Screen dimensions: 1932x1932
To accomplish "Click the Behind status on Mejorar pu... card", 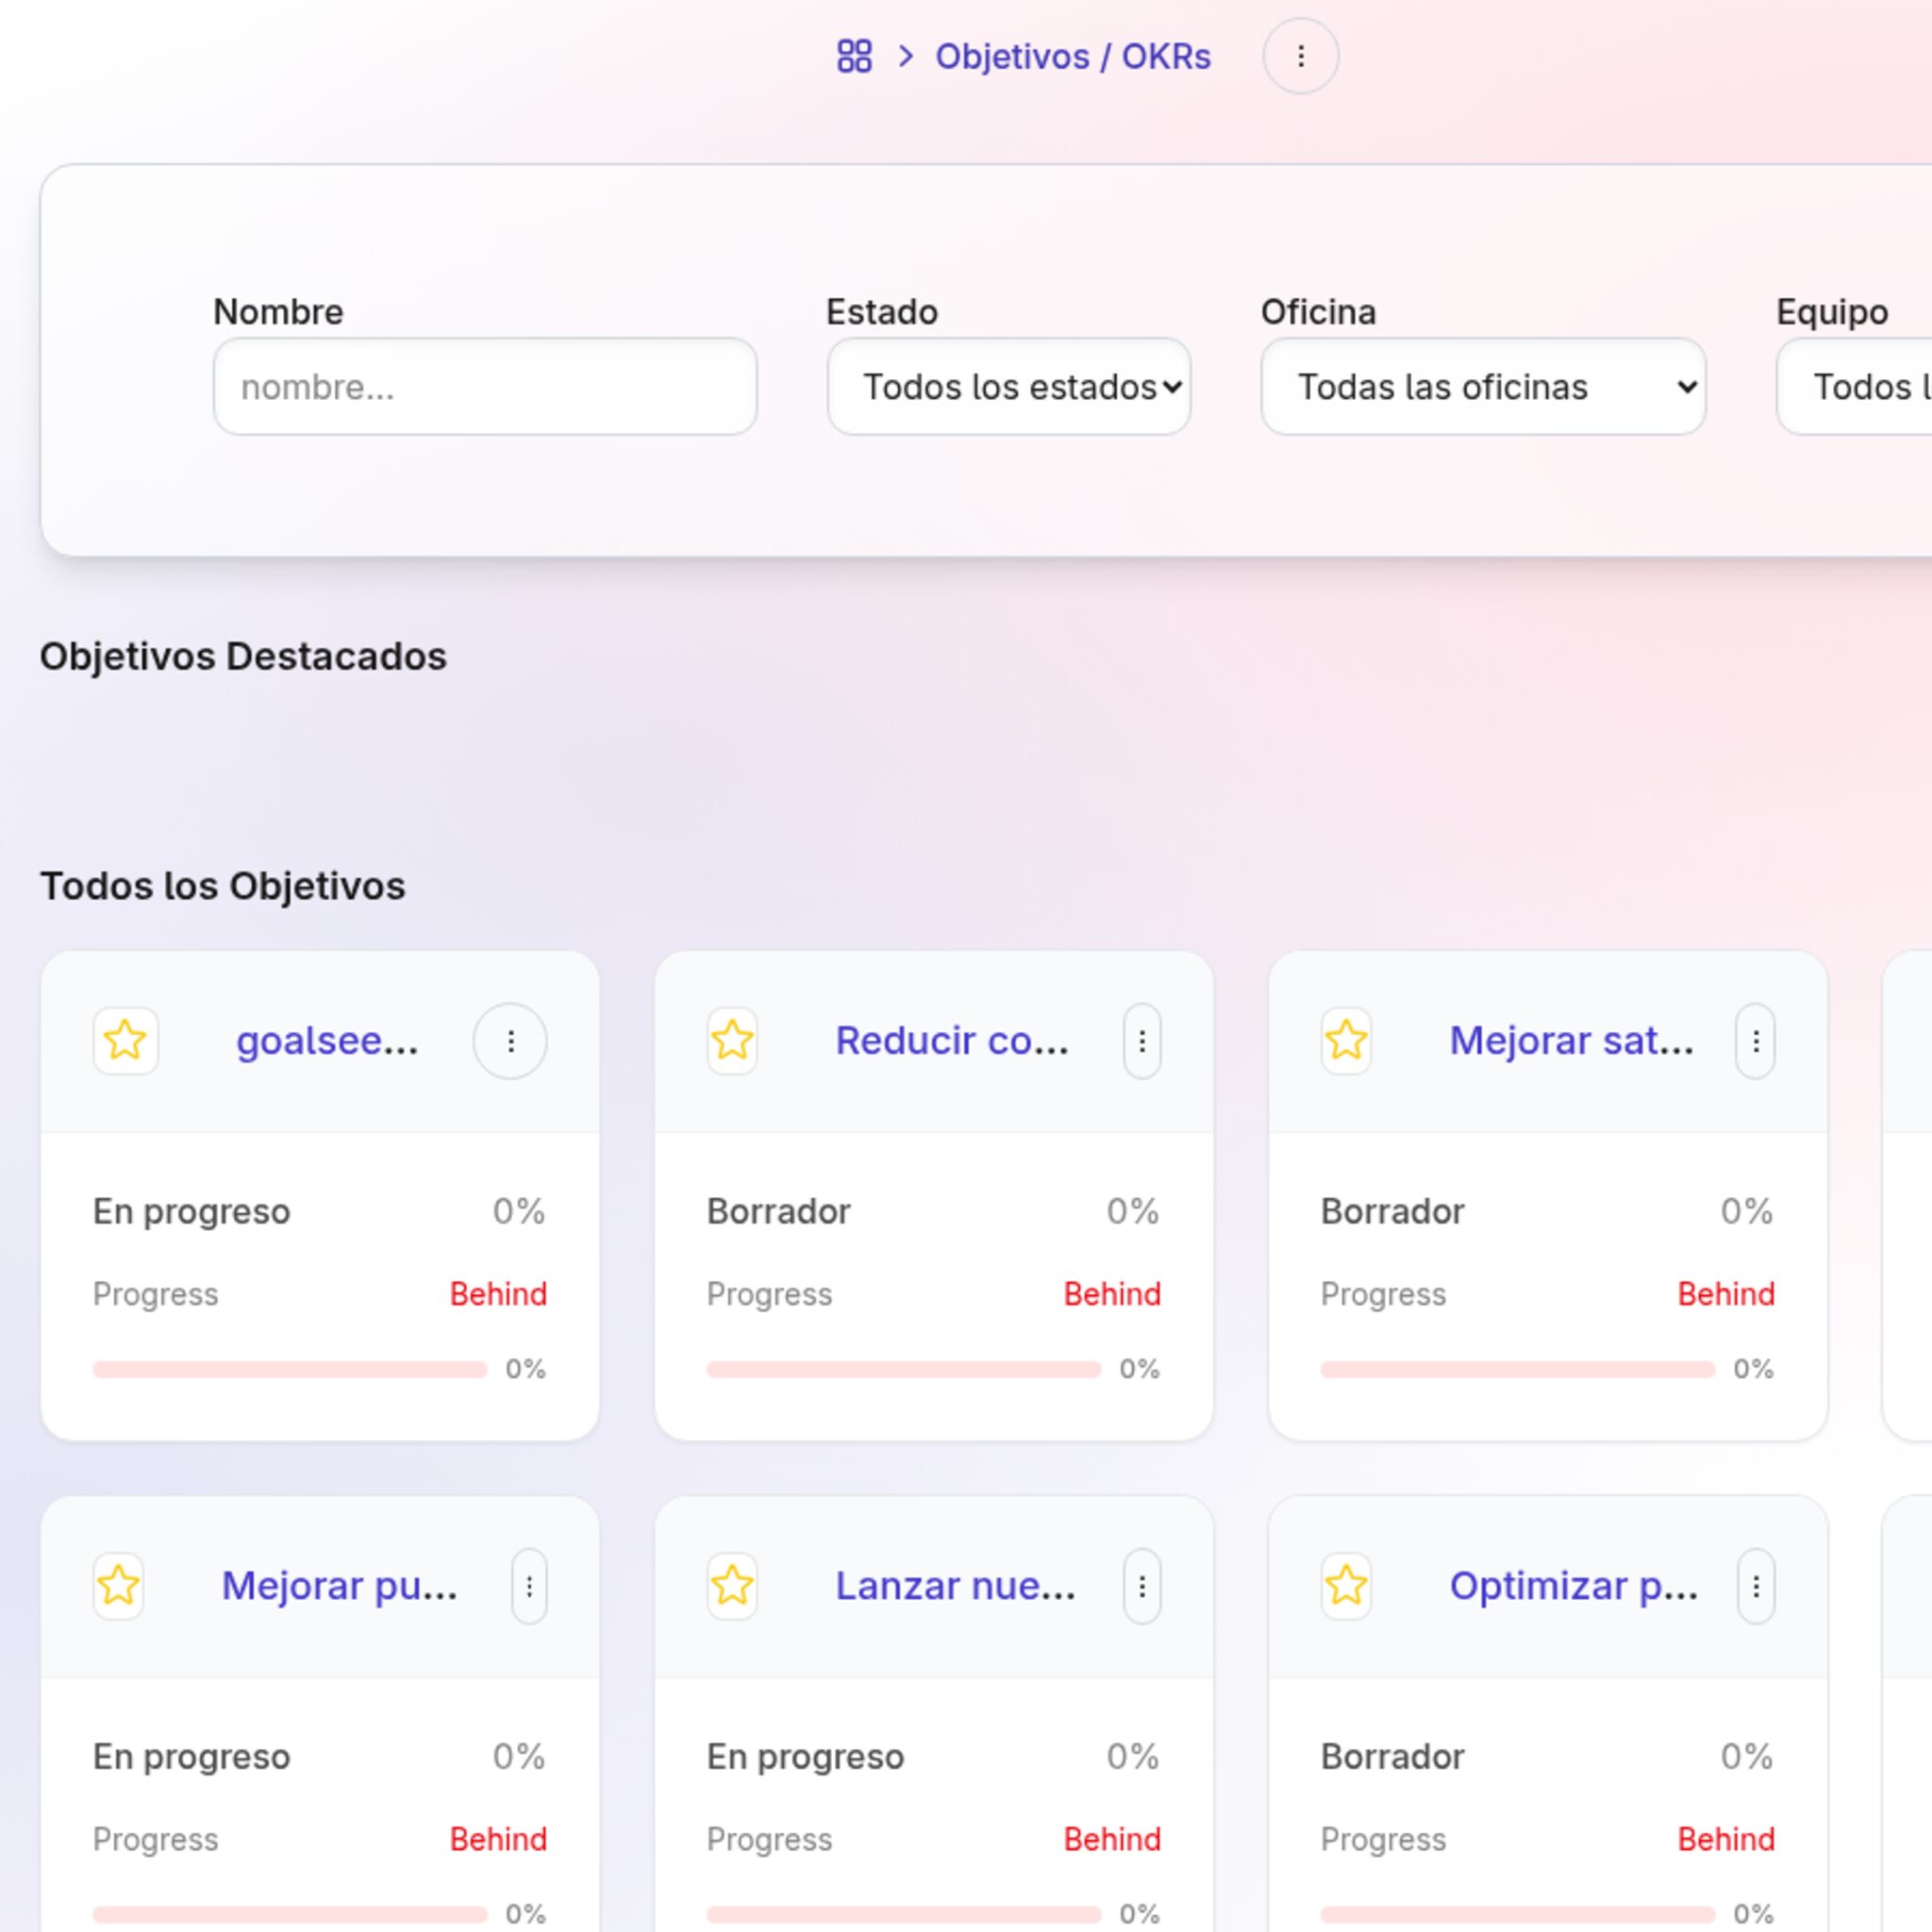I will 498,1839.
